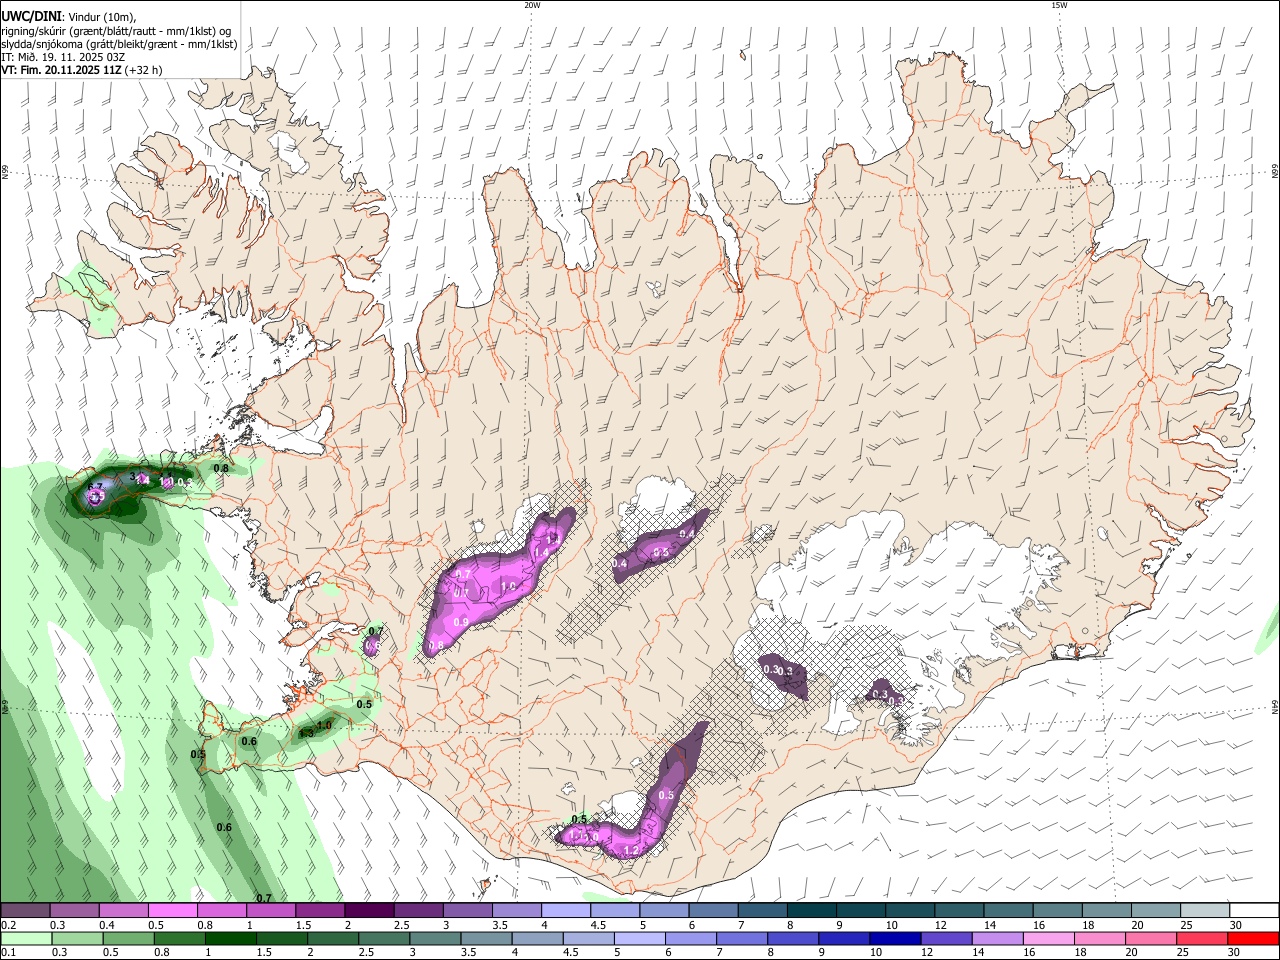1280x960 pixels.
Task: Pick bottom legend swatch between 1 and 1.5
Action: point(230,938)
